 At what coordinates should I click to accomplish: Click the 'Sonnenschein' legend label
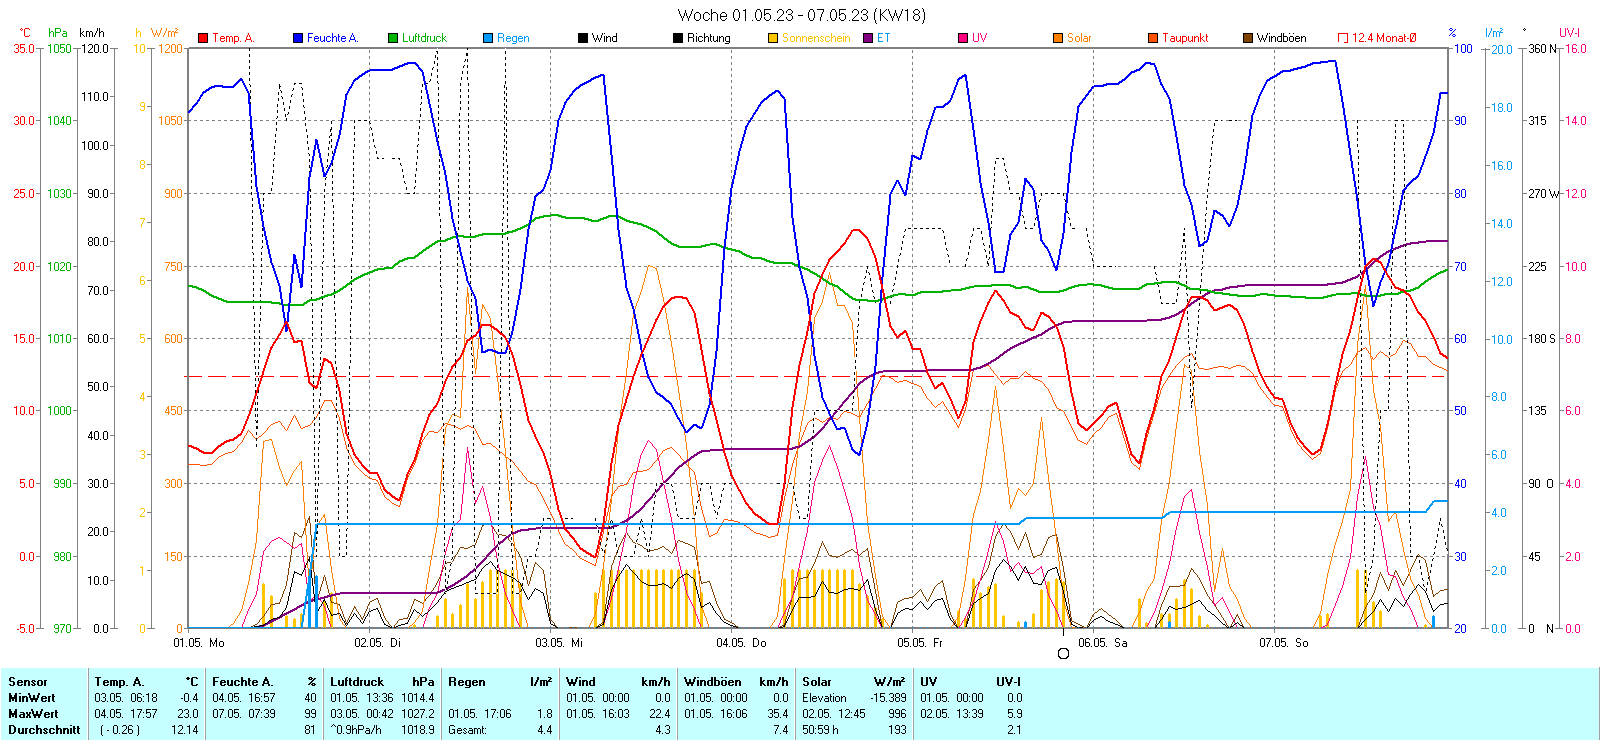pos(816,38)
